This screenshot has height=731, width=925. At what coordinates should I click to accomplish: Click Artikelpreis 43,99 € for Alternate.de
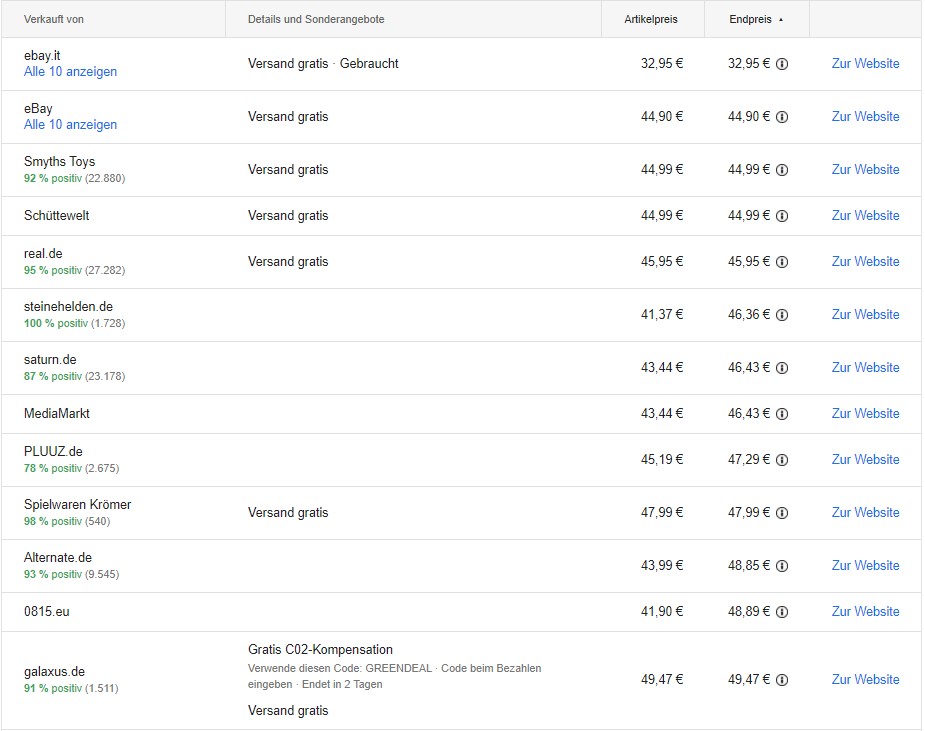click(x=662, y=566)
